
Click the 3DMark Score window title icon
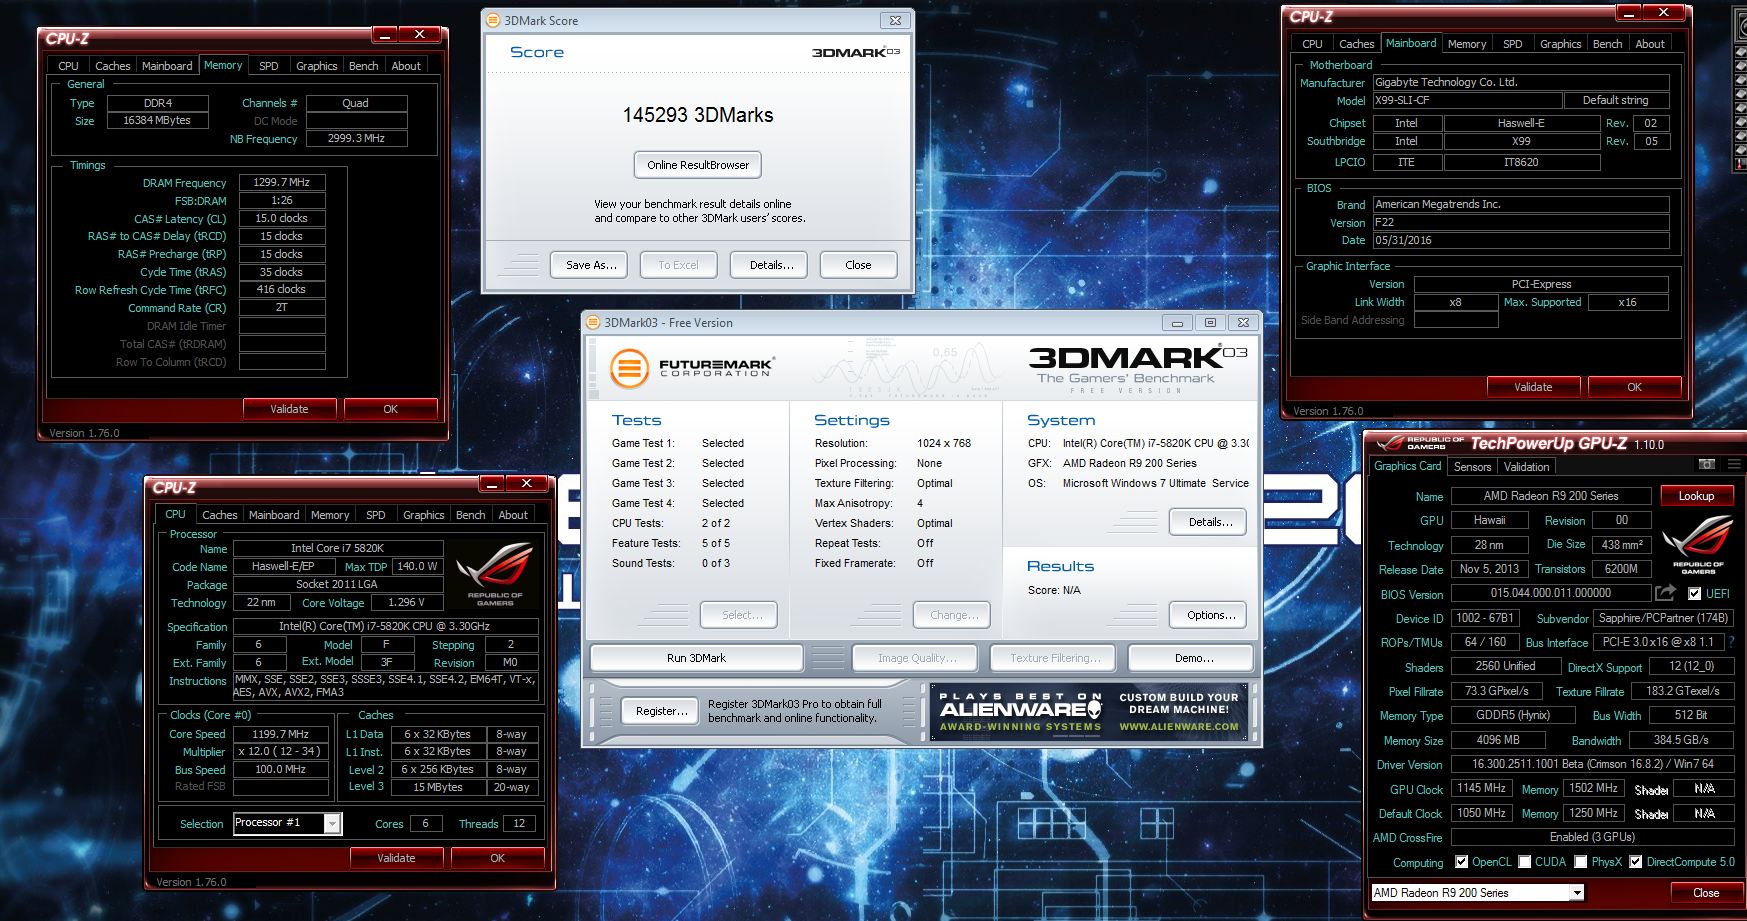(493, 20)
